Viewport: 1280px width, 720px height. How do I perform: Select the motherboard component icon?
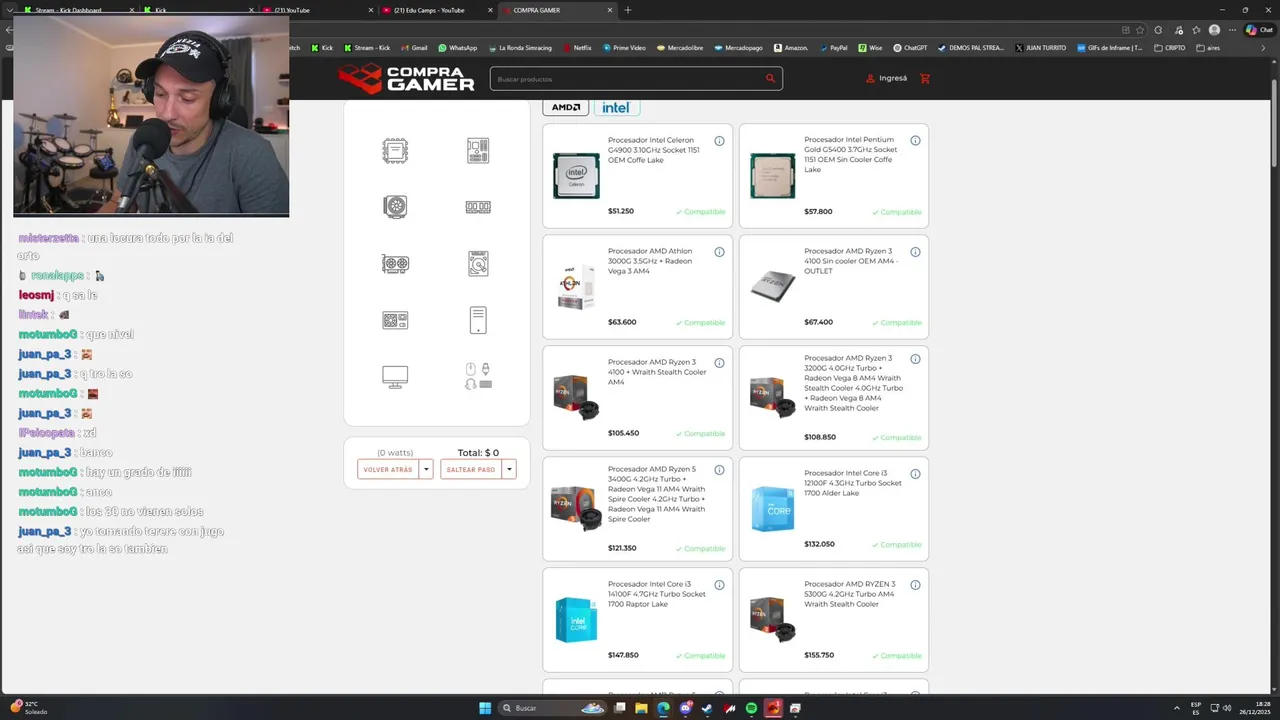pyautogui.click(x=478, y=151)
